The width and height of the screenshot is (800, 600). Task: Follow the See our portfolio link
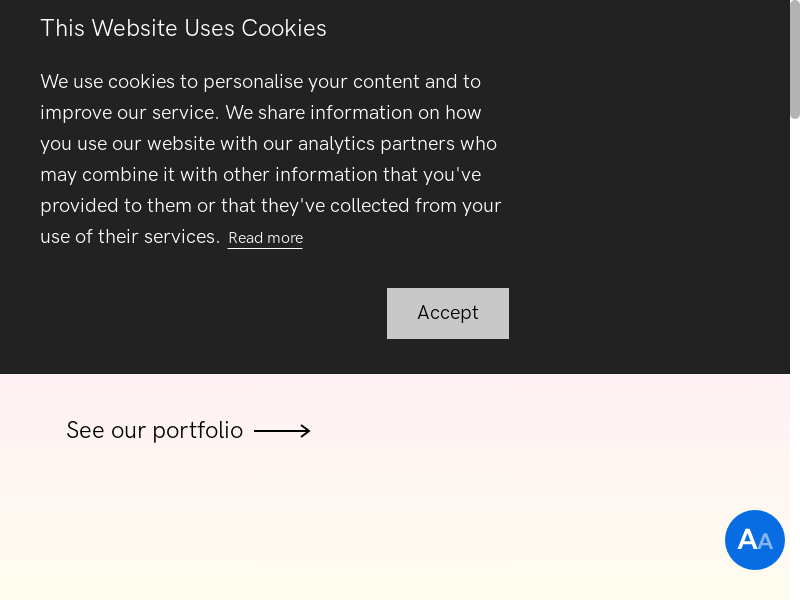pos(154,430)
